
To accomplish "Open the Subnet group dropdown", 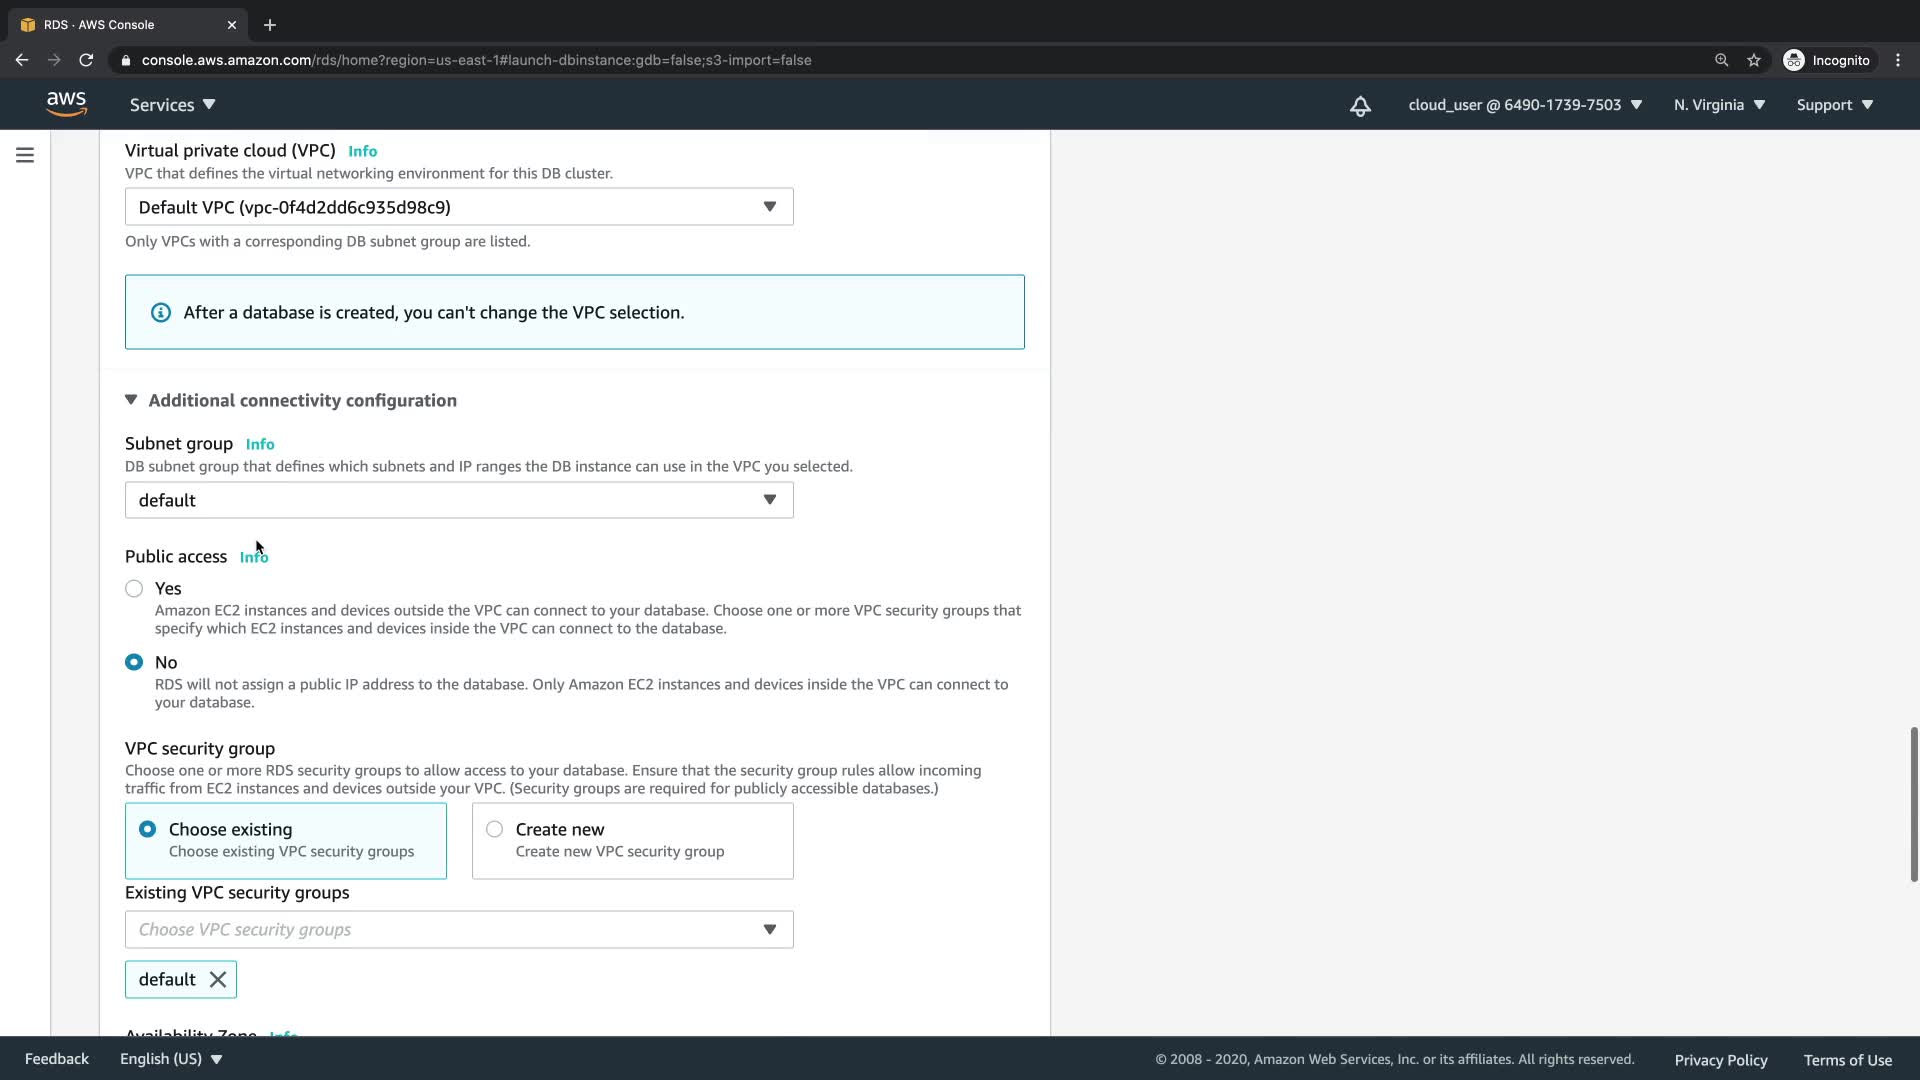I will [459, 500].
